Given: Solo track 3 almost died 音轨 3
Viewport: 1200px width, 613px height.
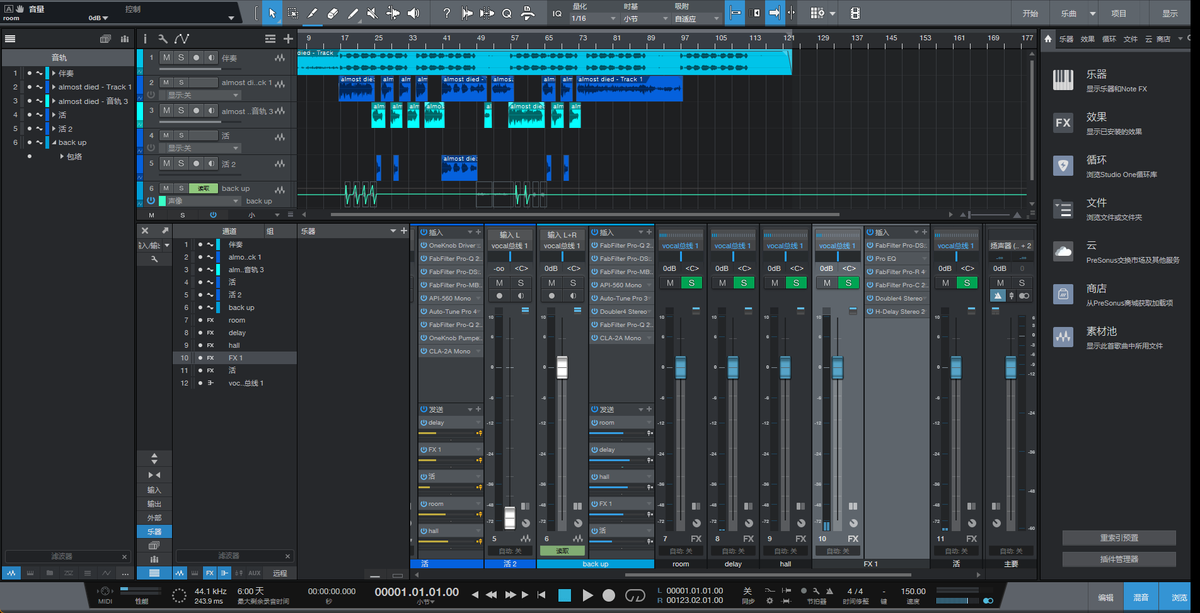Looking at the screenshot, I should pos(181,112).
